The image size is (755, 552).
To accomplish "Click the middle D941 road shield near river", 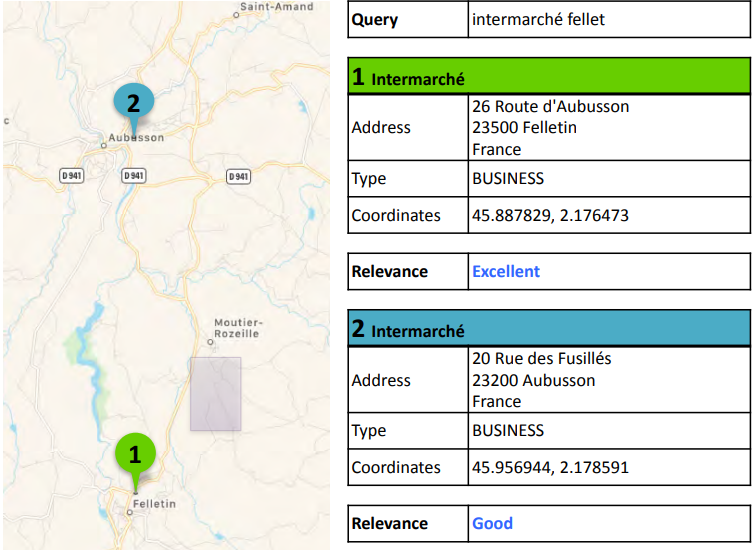I will [x=133, y=176].
